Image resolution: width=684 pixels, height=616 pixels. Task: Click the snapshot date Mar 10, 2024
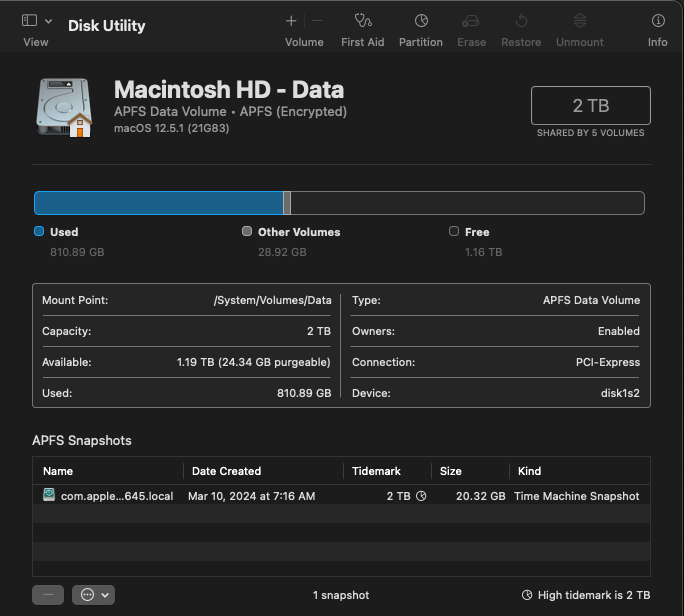(251, 496)
